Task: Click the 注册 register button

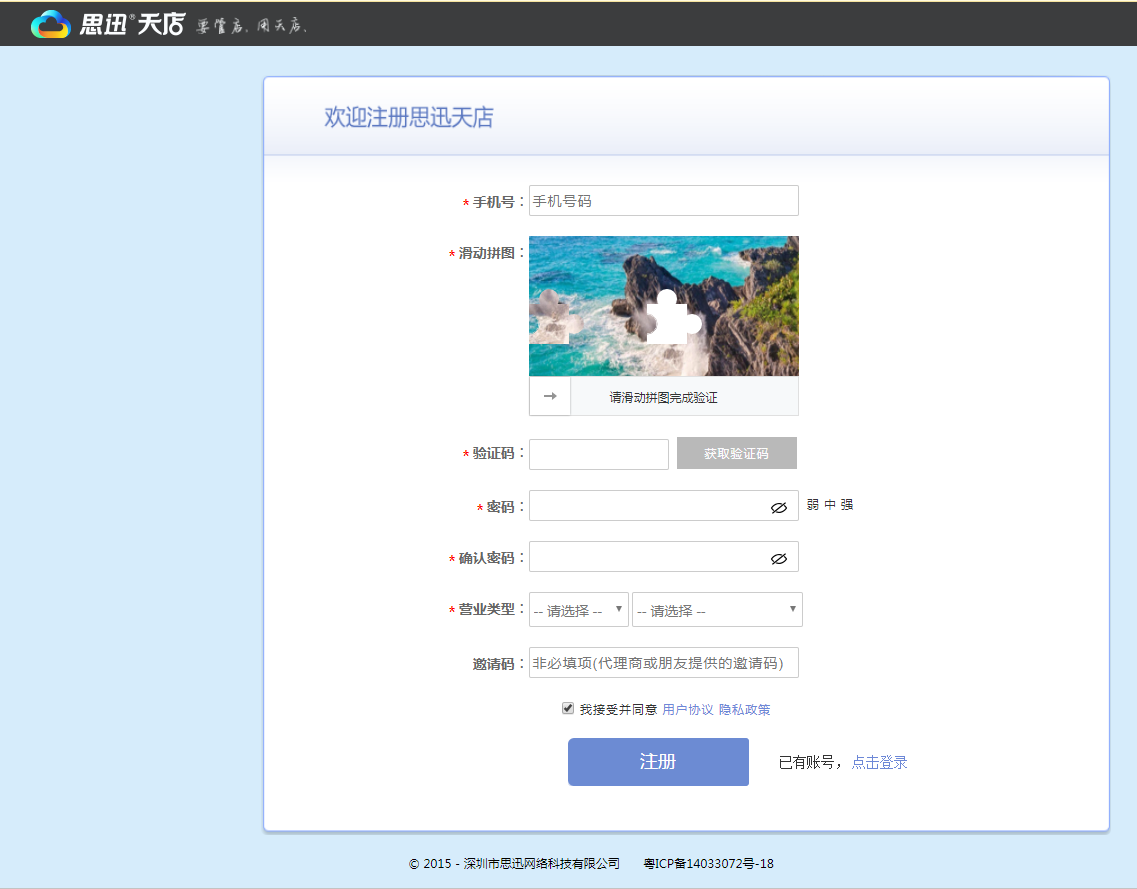Action: (x=658, y=761)
